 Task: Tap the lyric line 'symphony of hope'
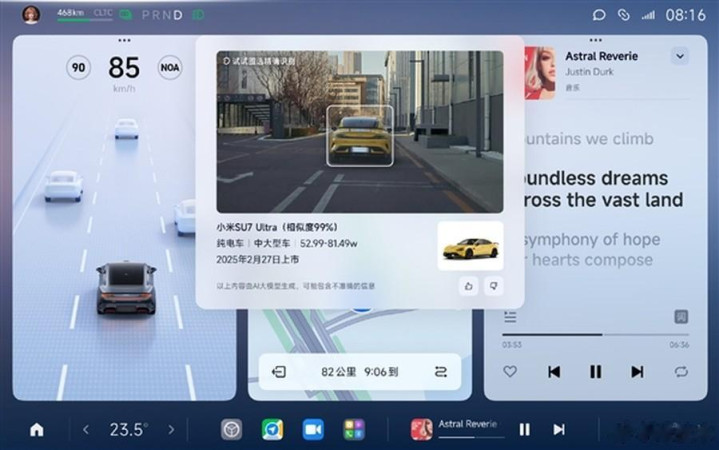[592, 239]
